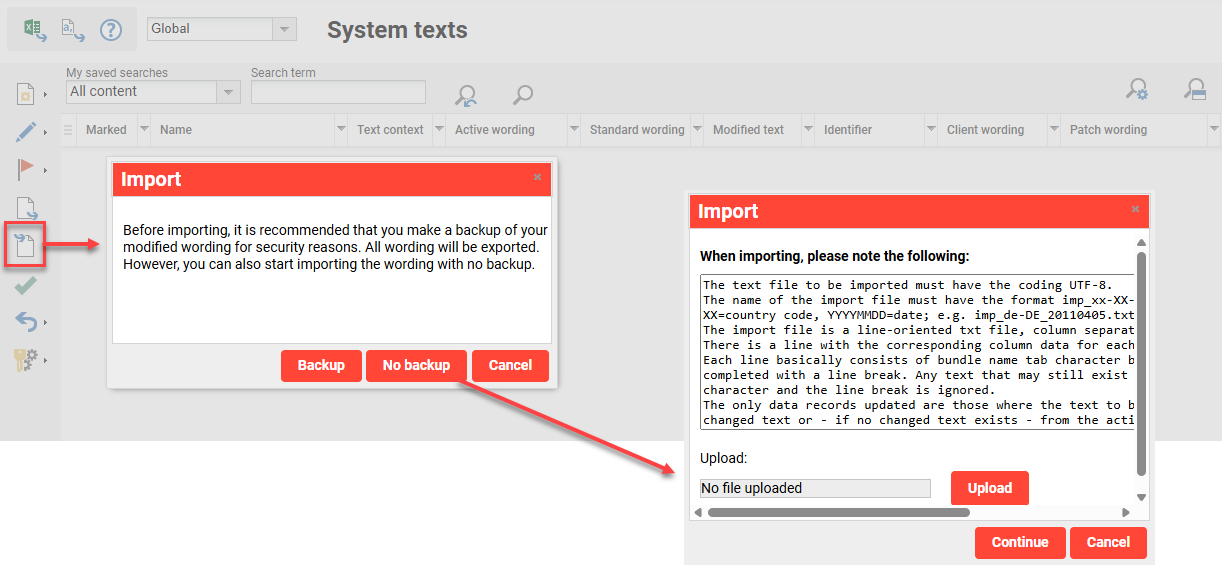Viewport: 1222px width, 565px height.
Task: Open the Client wording column filter arrow
Action: coord(1053,129)
